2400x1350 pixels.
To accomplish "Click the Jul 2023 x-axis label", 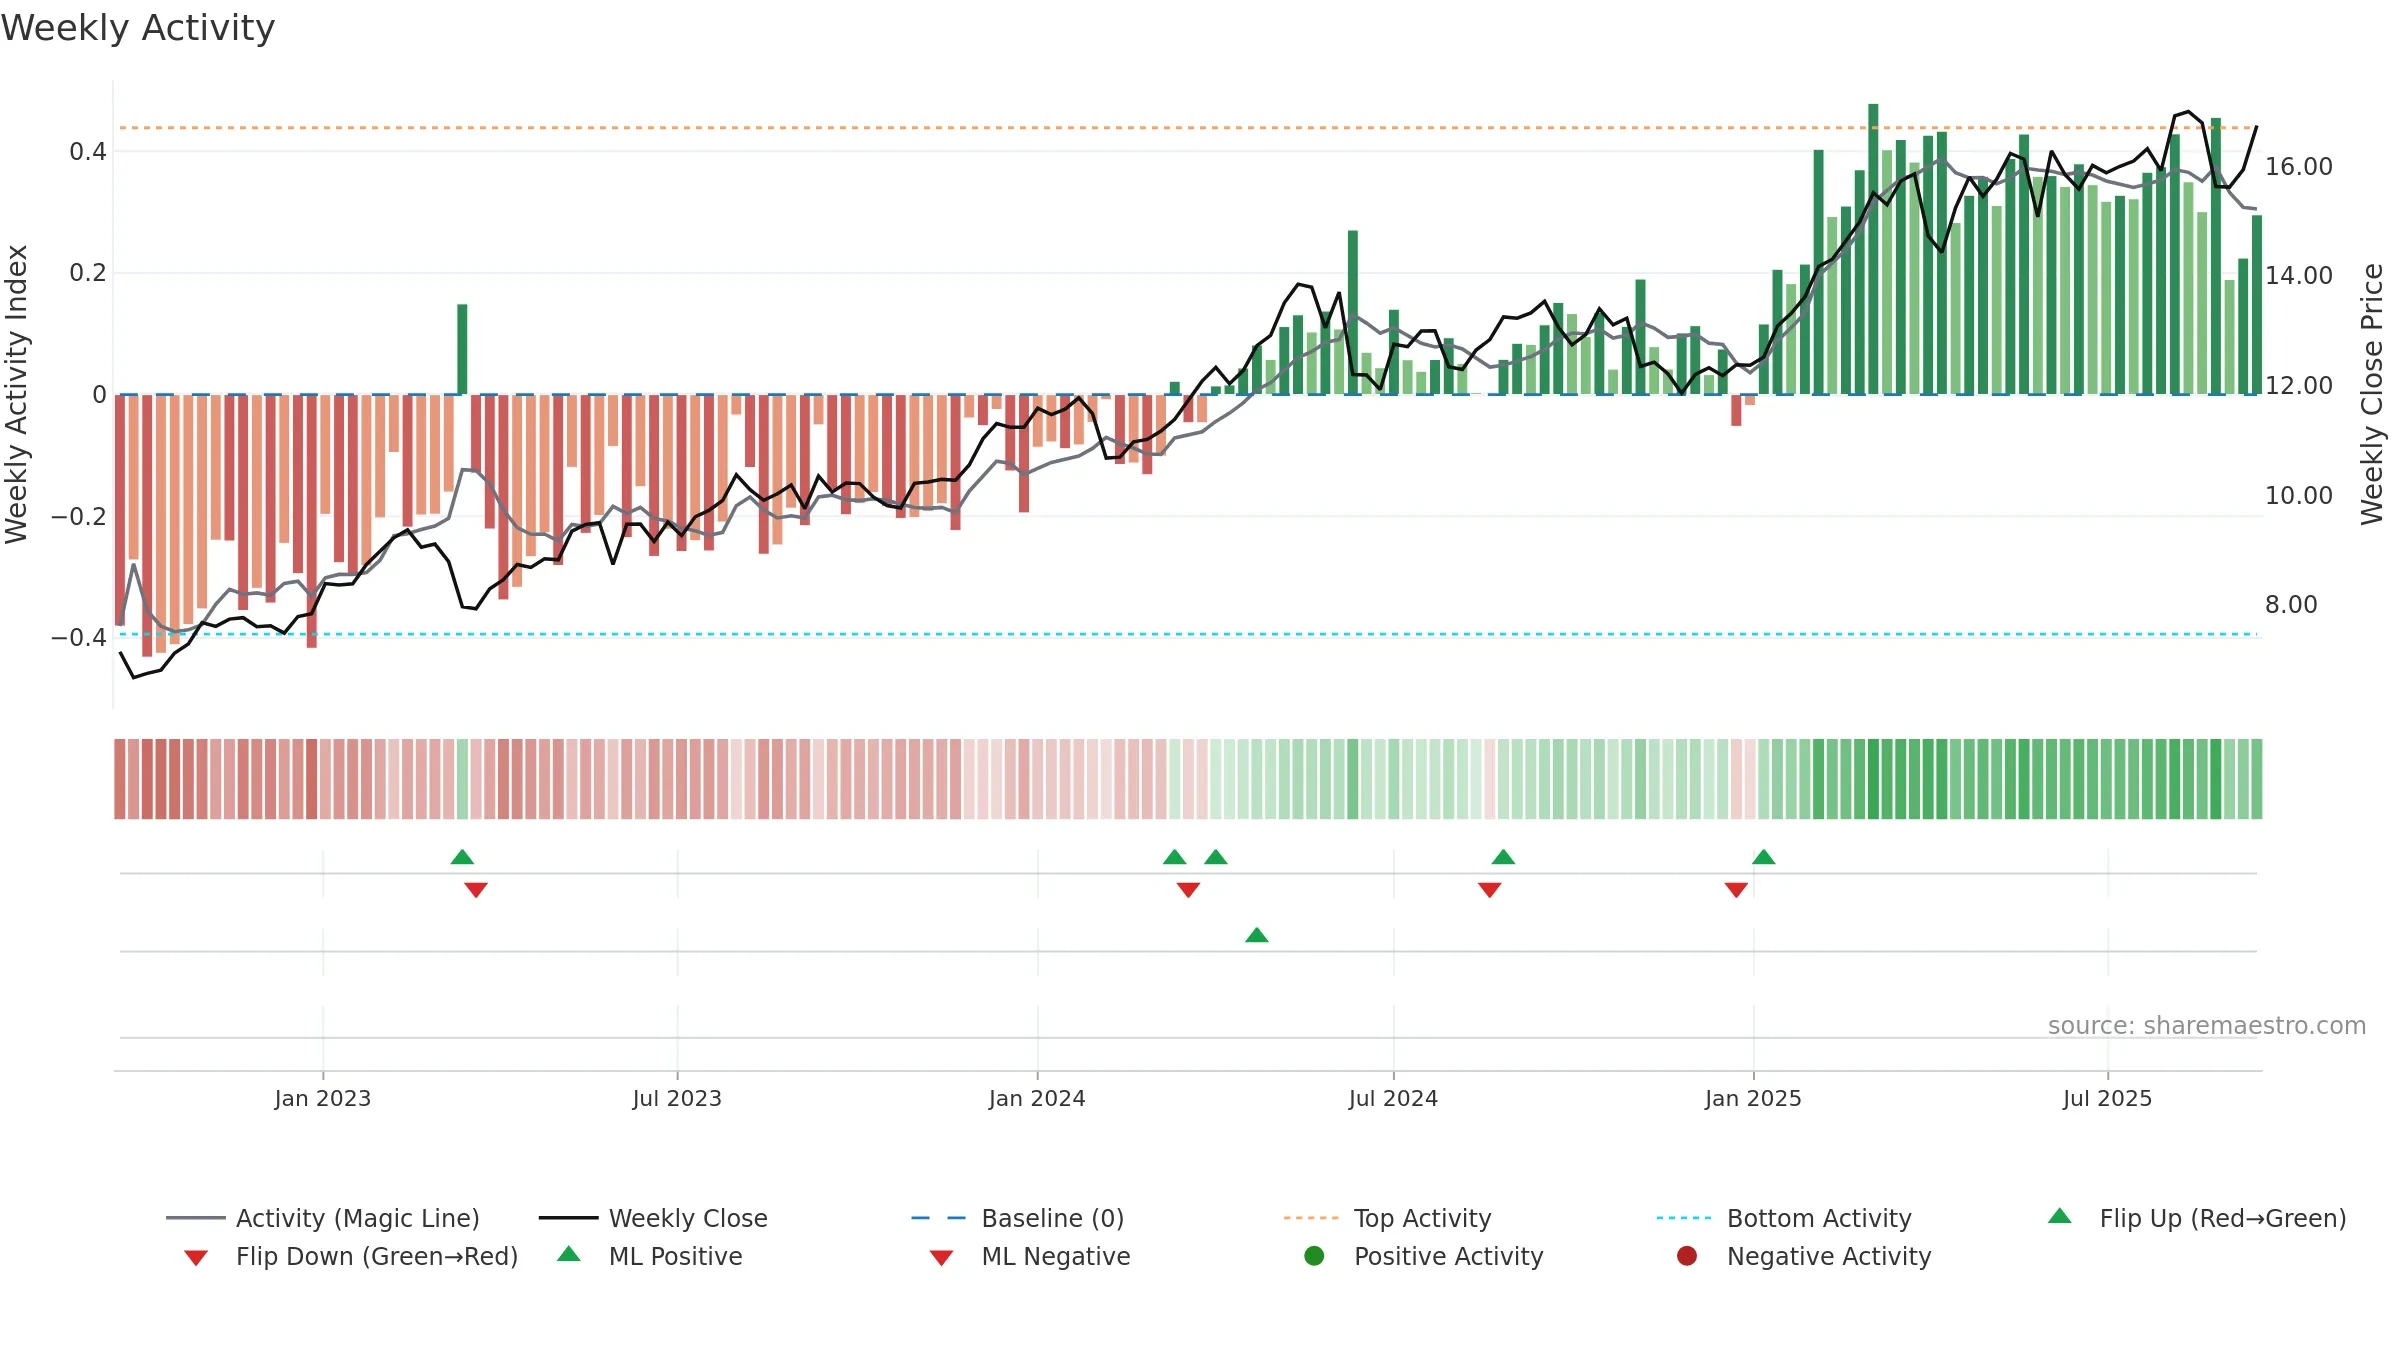I will click(677, 1099).
